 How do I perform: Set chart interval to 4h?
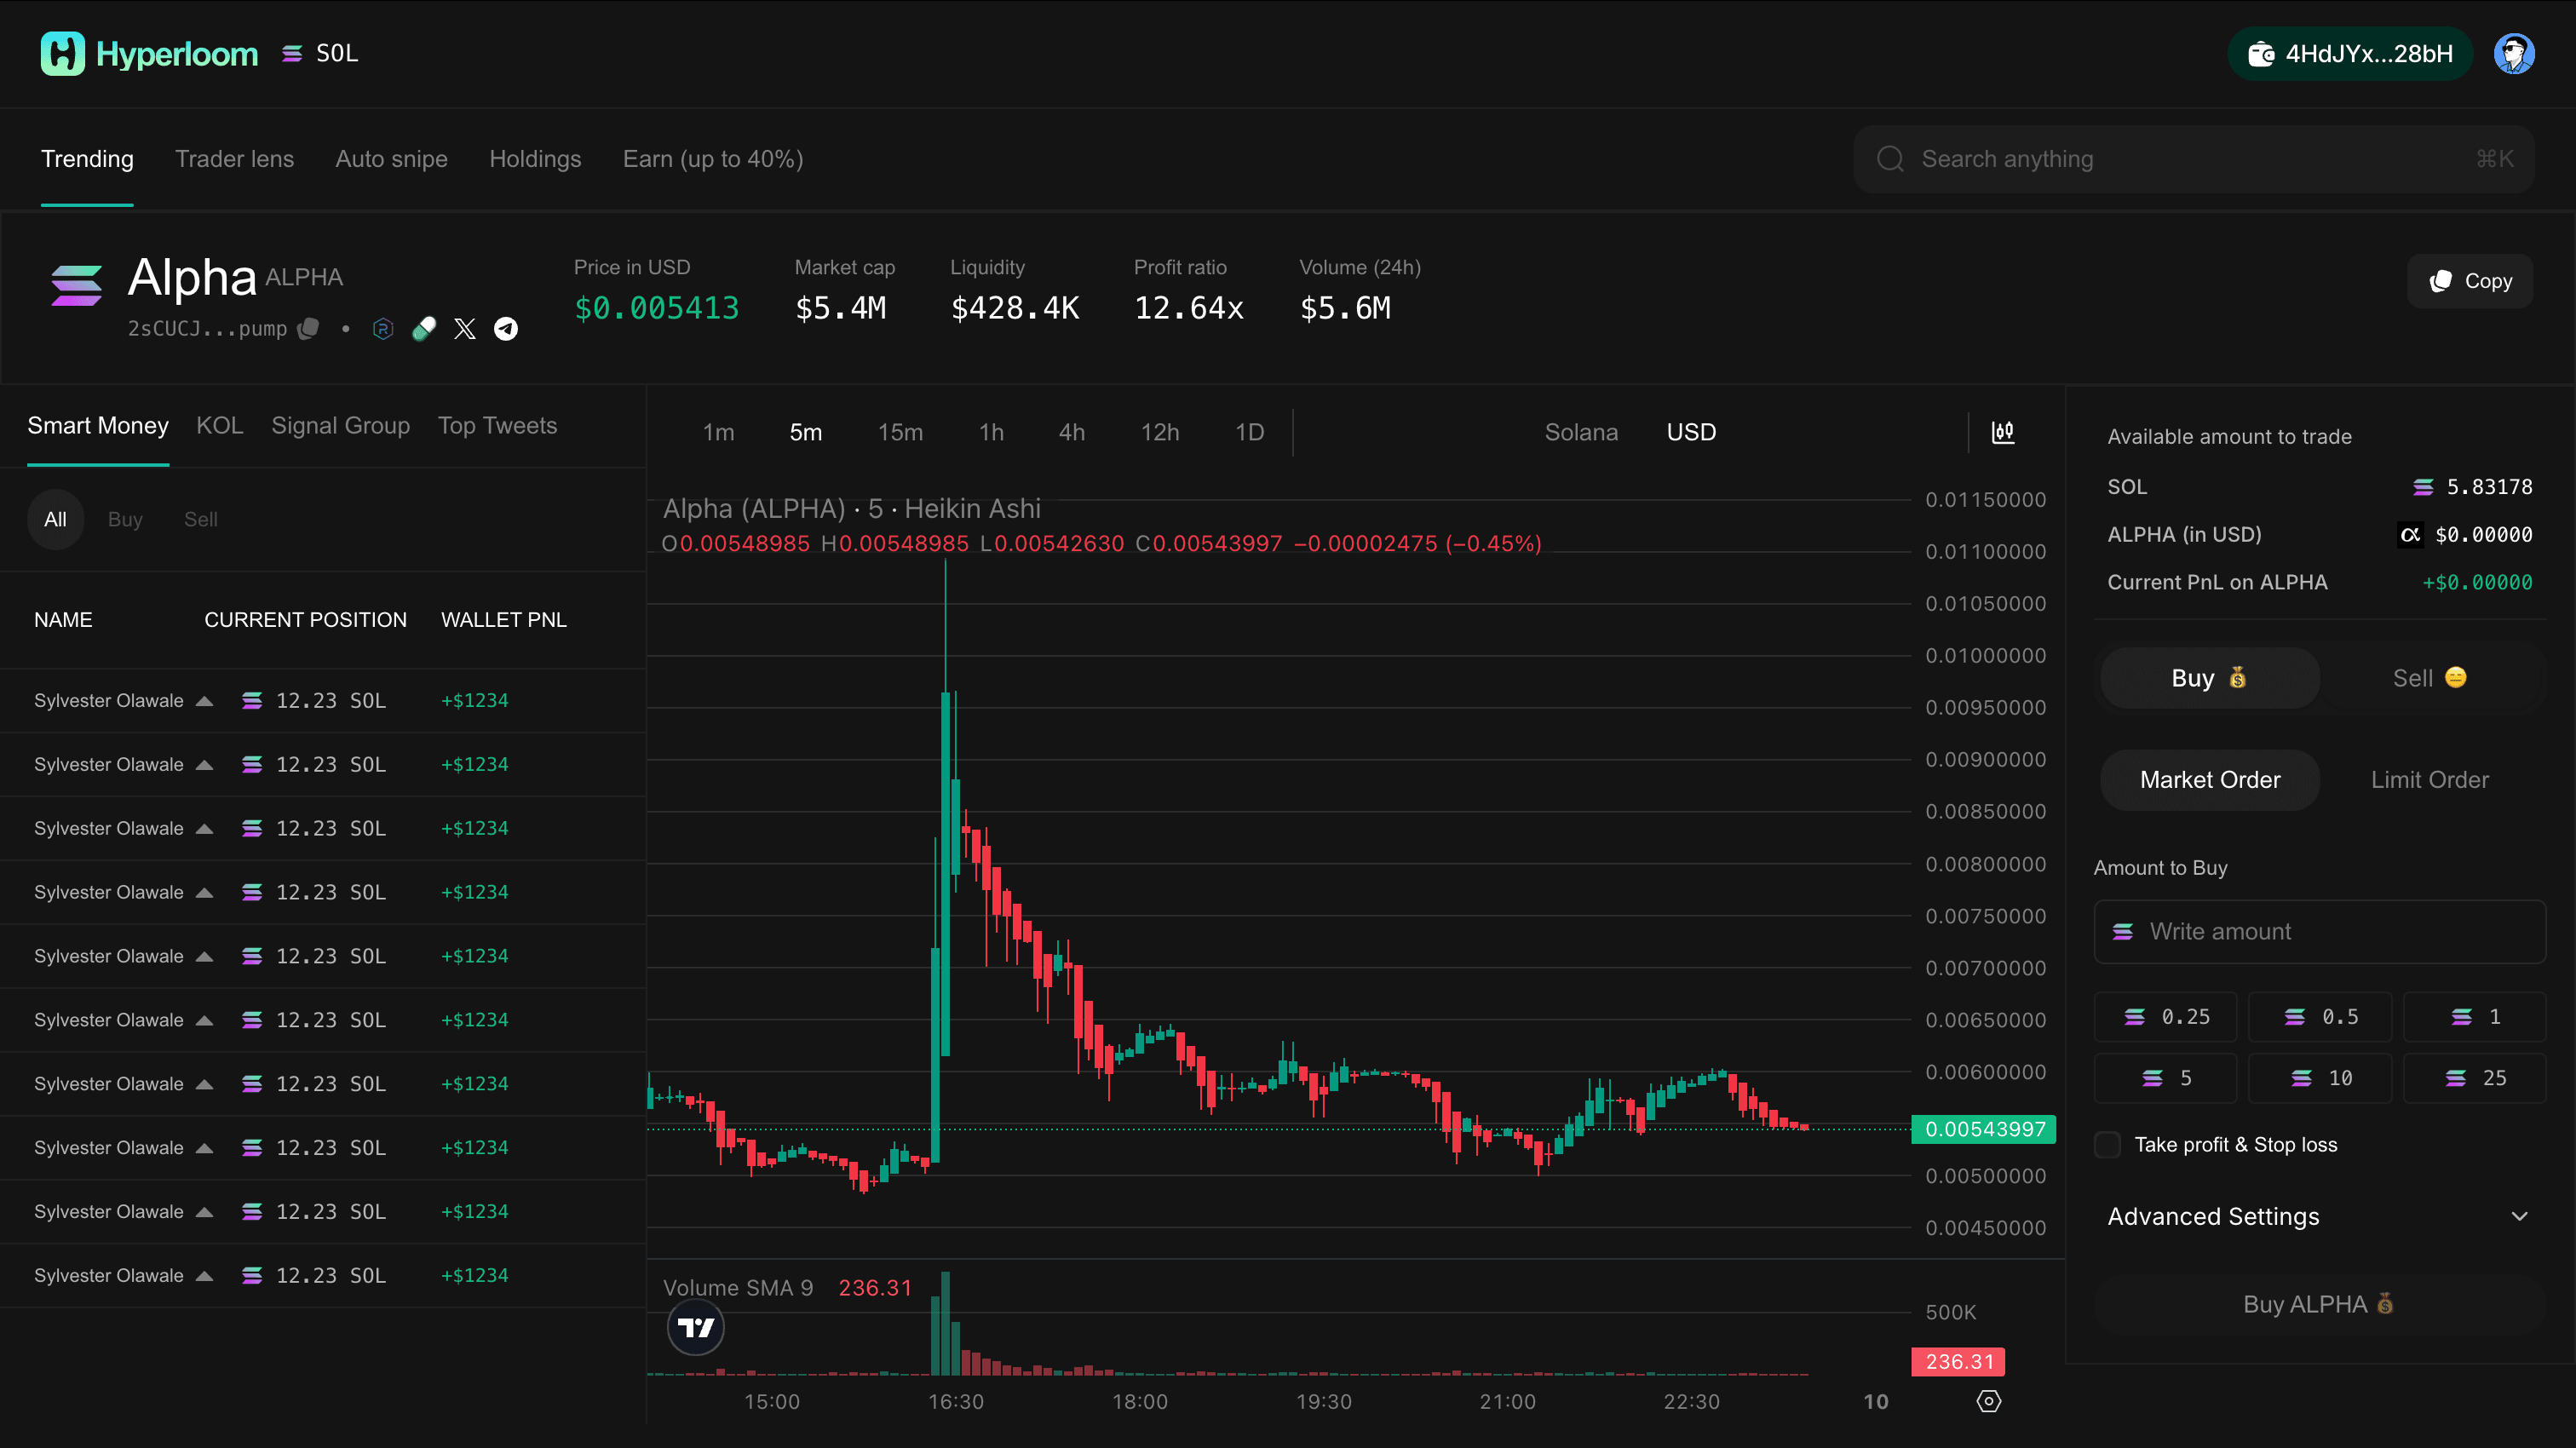click(x=1072, y=432)
